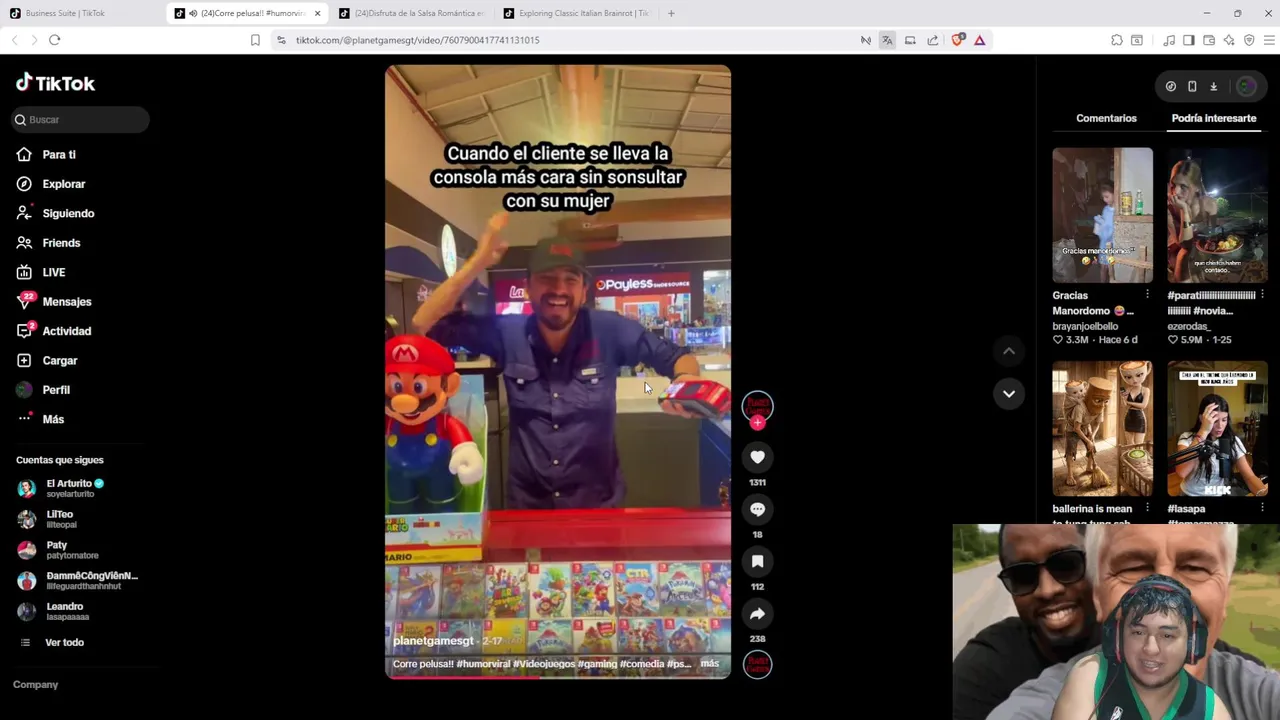Go to Explorar page
Viewport: 1280px width, 720px height.
pyautogui.click(x=51, y=184)
